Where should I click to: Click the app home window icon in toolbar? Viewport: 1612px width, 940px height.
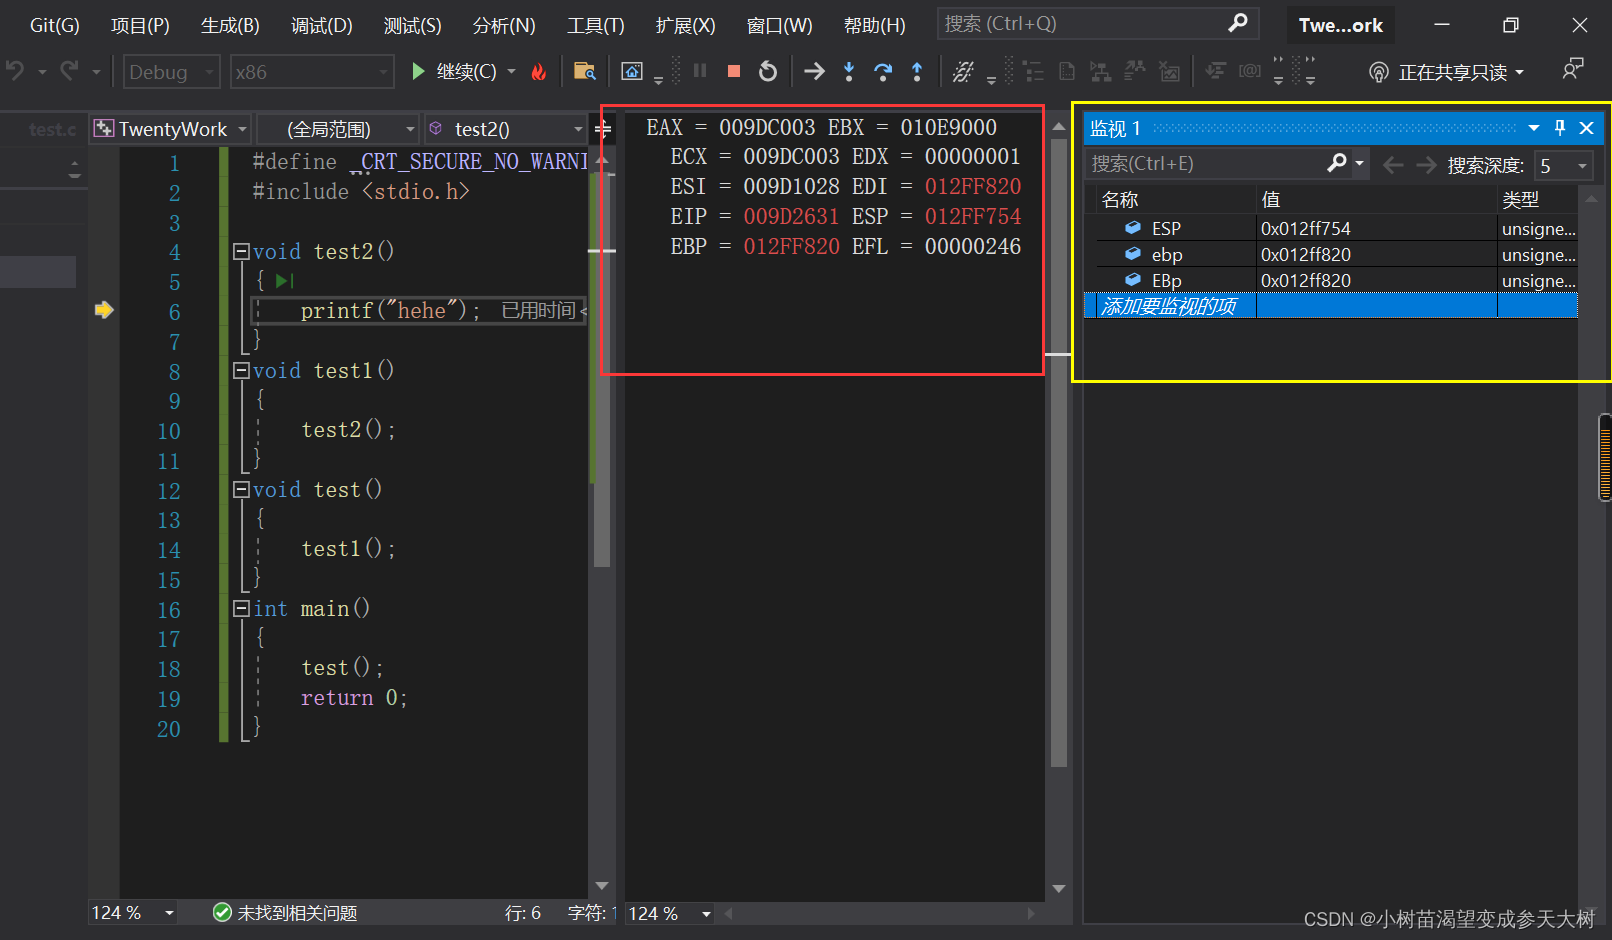(x=632, y=71)
